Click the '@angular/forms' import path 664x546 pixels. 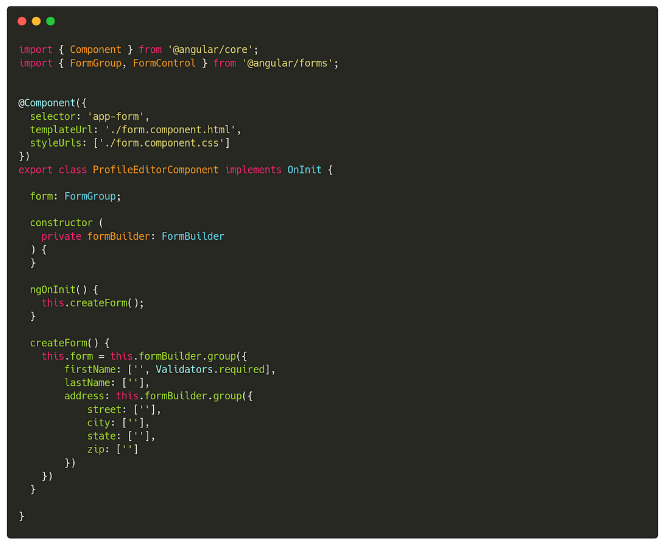coord(290,63)
